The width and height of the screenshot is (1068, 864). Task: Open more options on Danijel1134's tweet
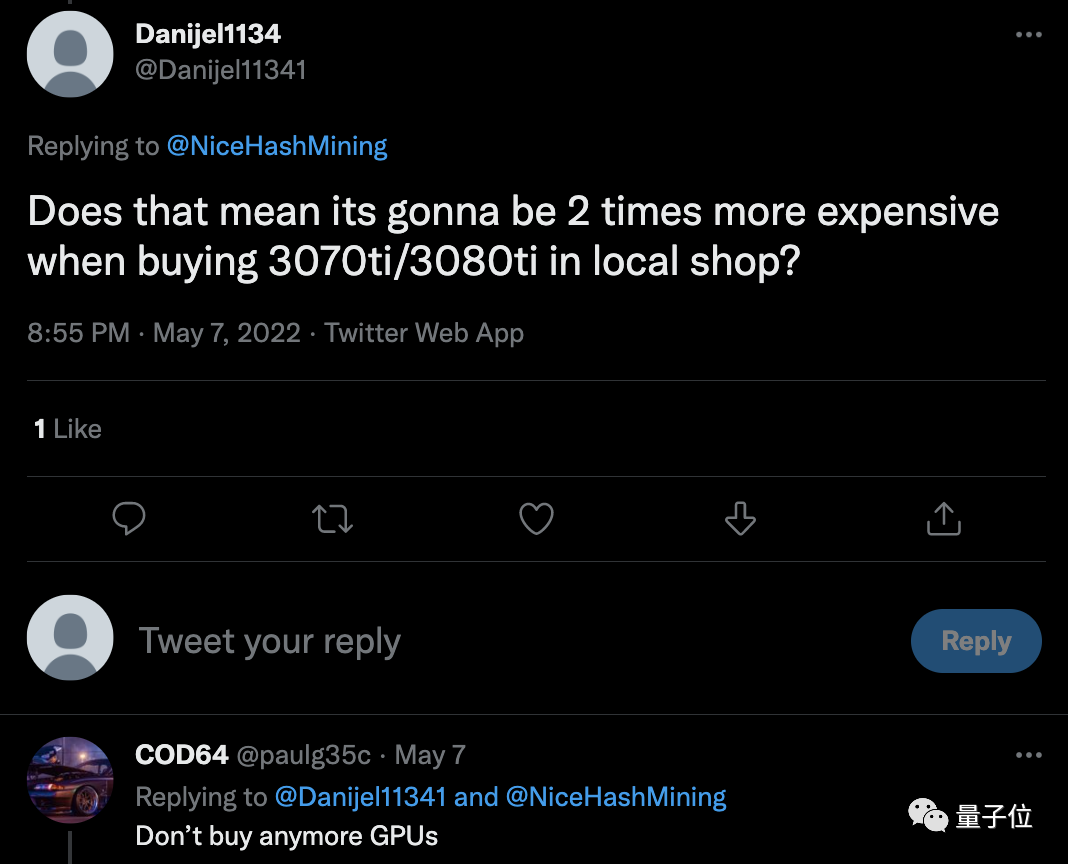(x=1028, y=35)
